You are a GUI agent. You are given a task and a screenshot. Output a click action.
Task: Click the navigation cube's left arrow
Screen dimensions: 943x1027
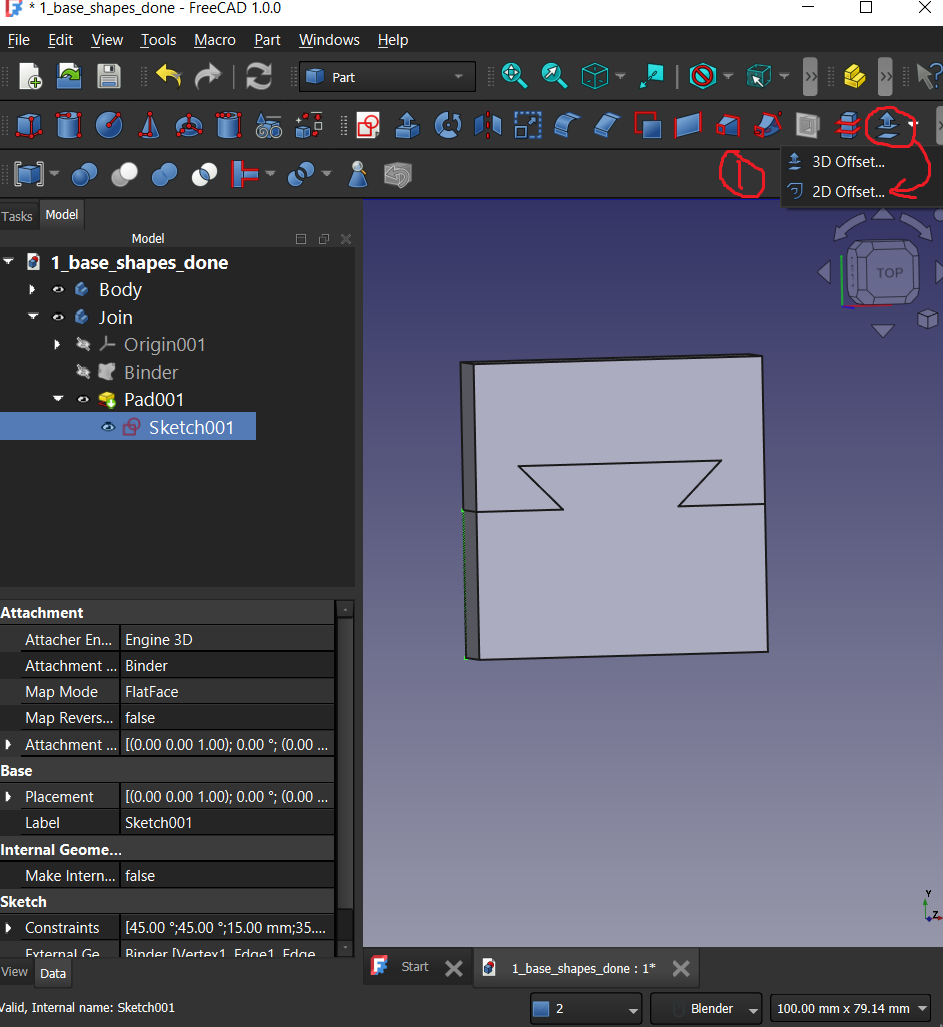click(x=824, y=272)
